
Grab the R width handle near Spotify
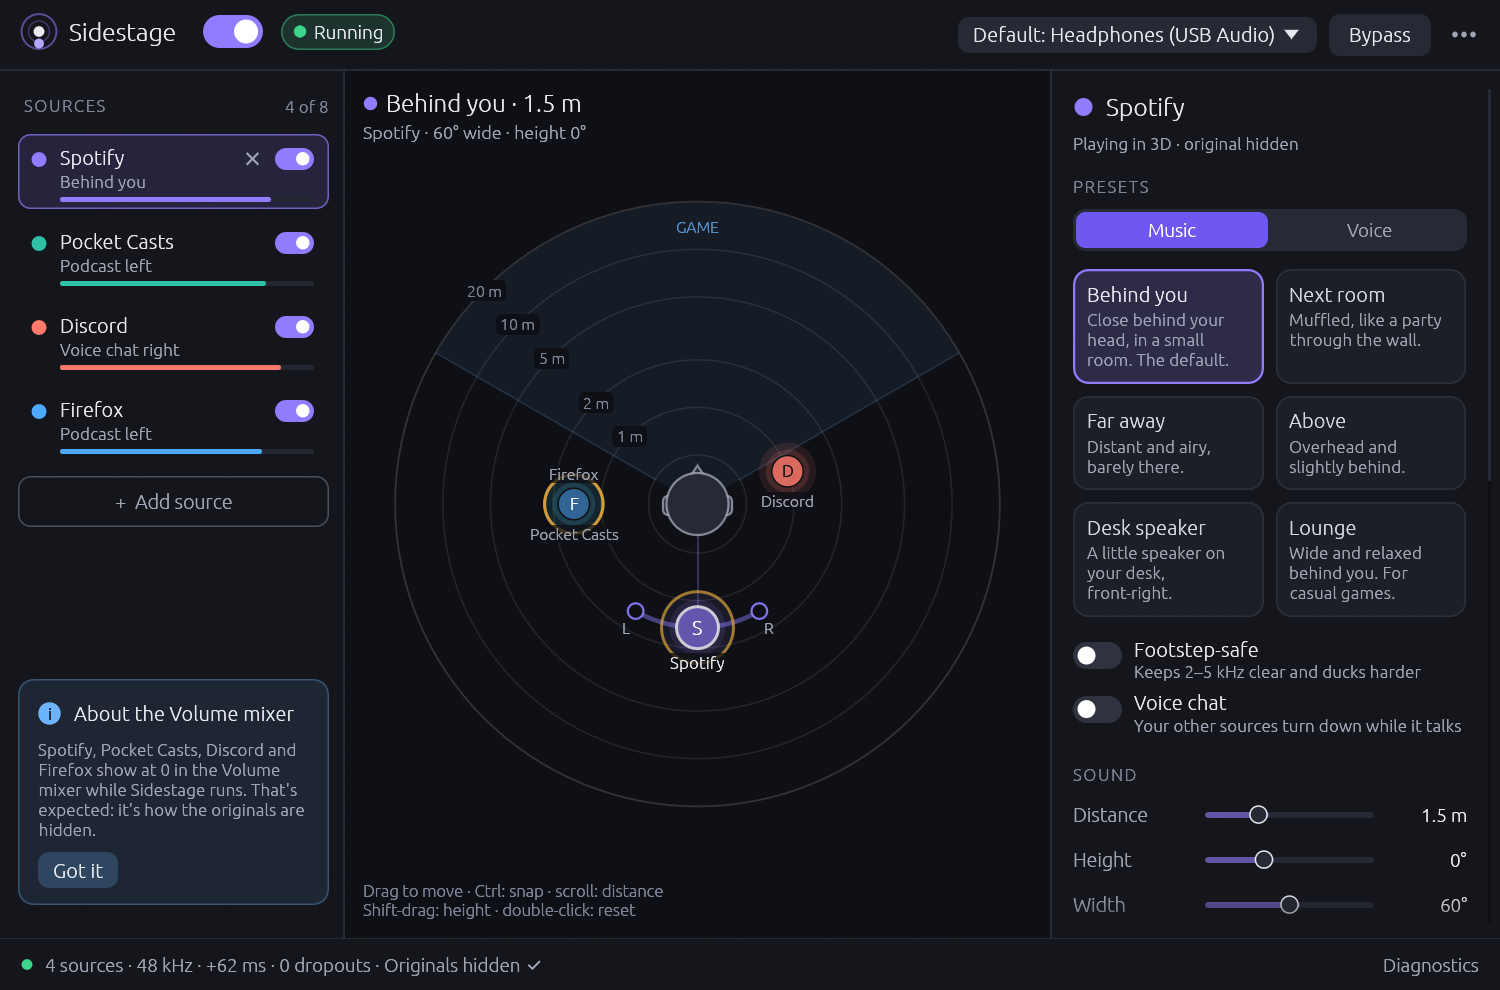(x=759, y=611)
